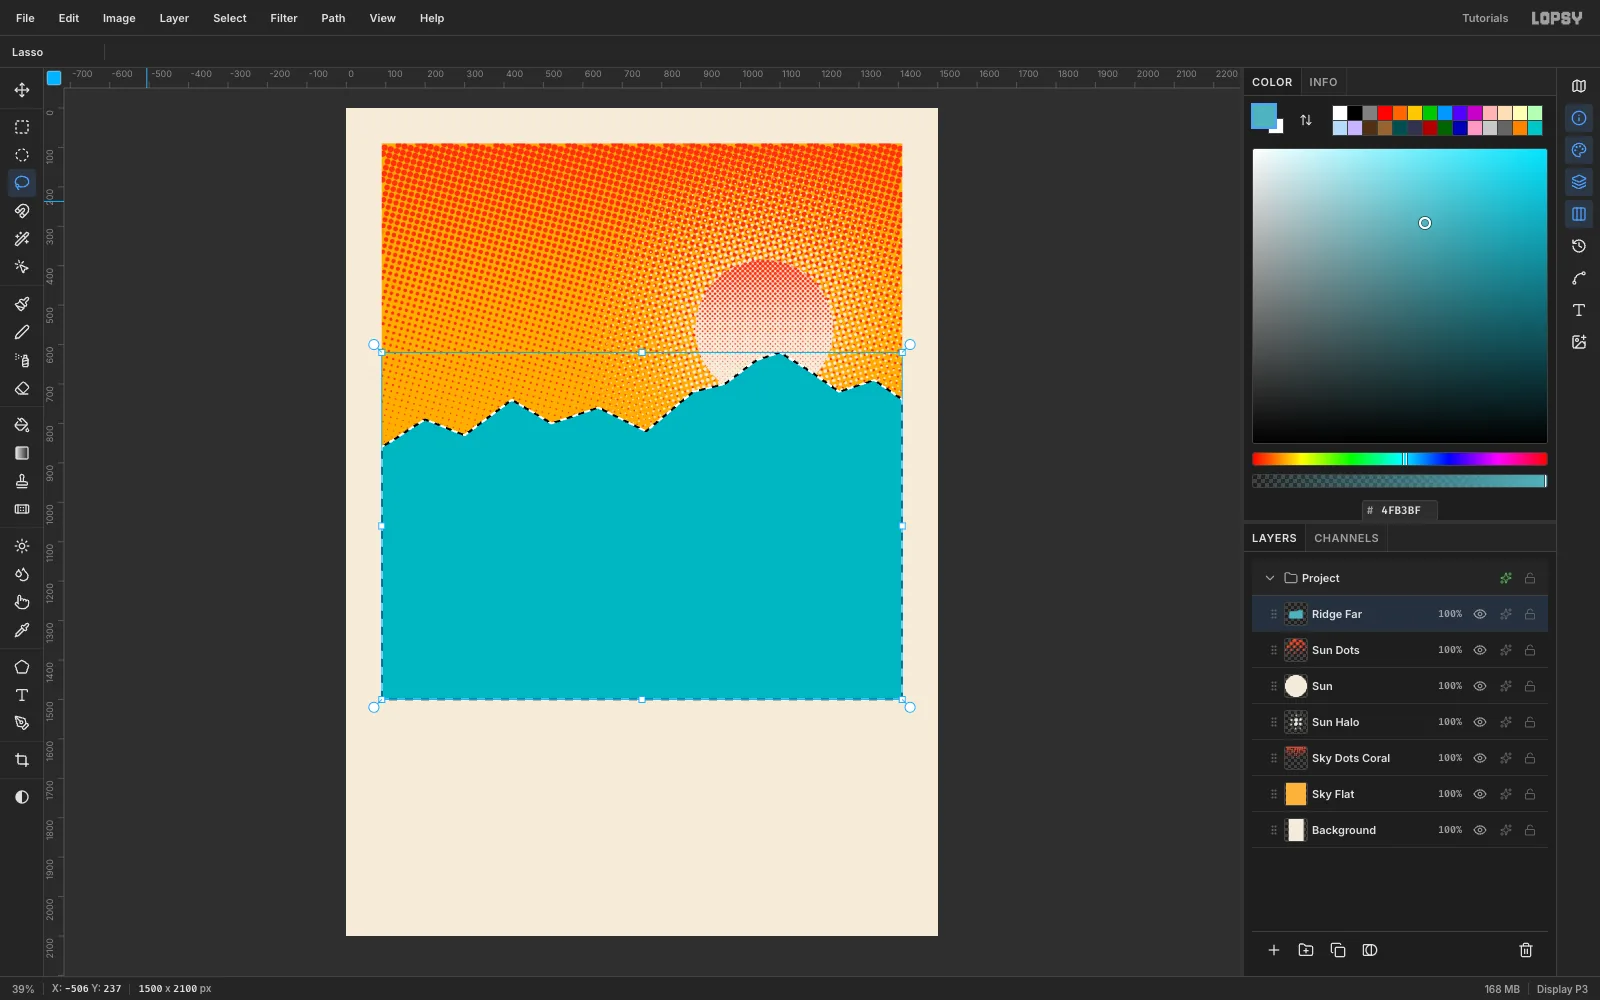
Task: Lock the Background layer
Action: 1530,830
